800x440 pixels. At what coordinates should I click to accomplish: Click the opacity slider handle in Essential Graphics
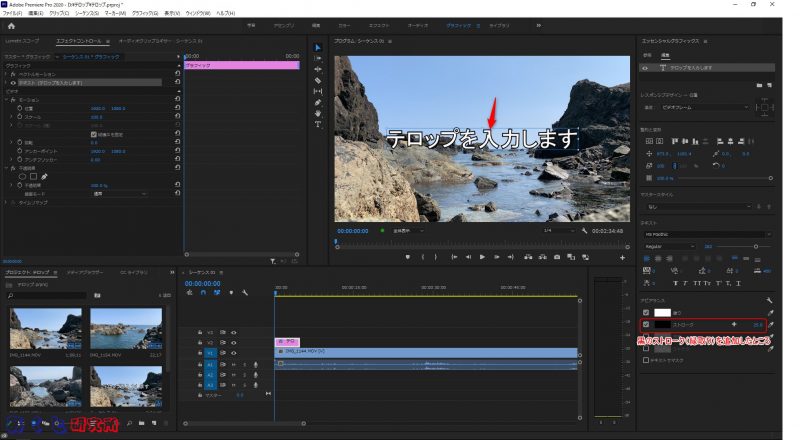pyautogui.click(x=770, y=178)
